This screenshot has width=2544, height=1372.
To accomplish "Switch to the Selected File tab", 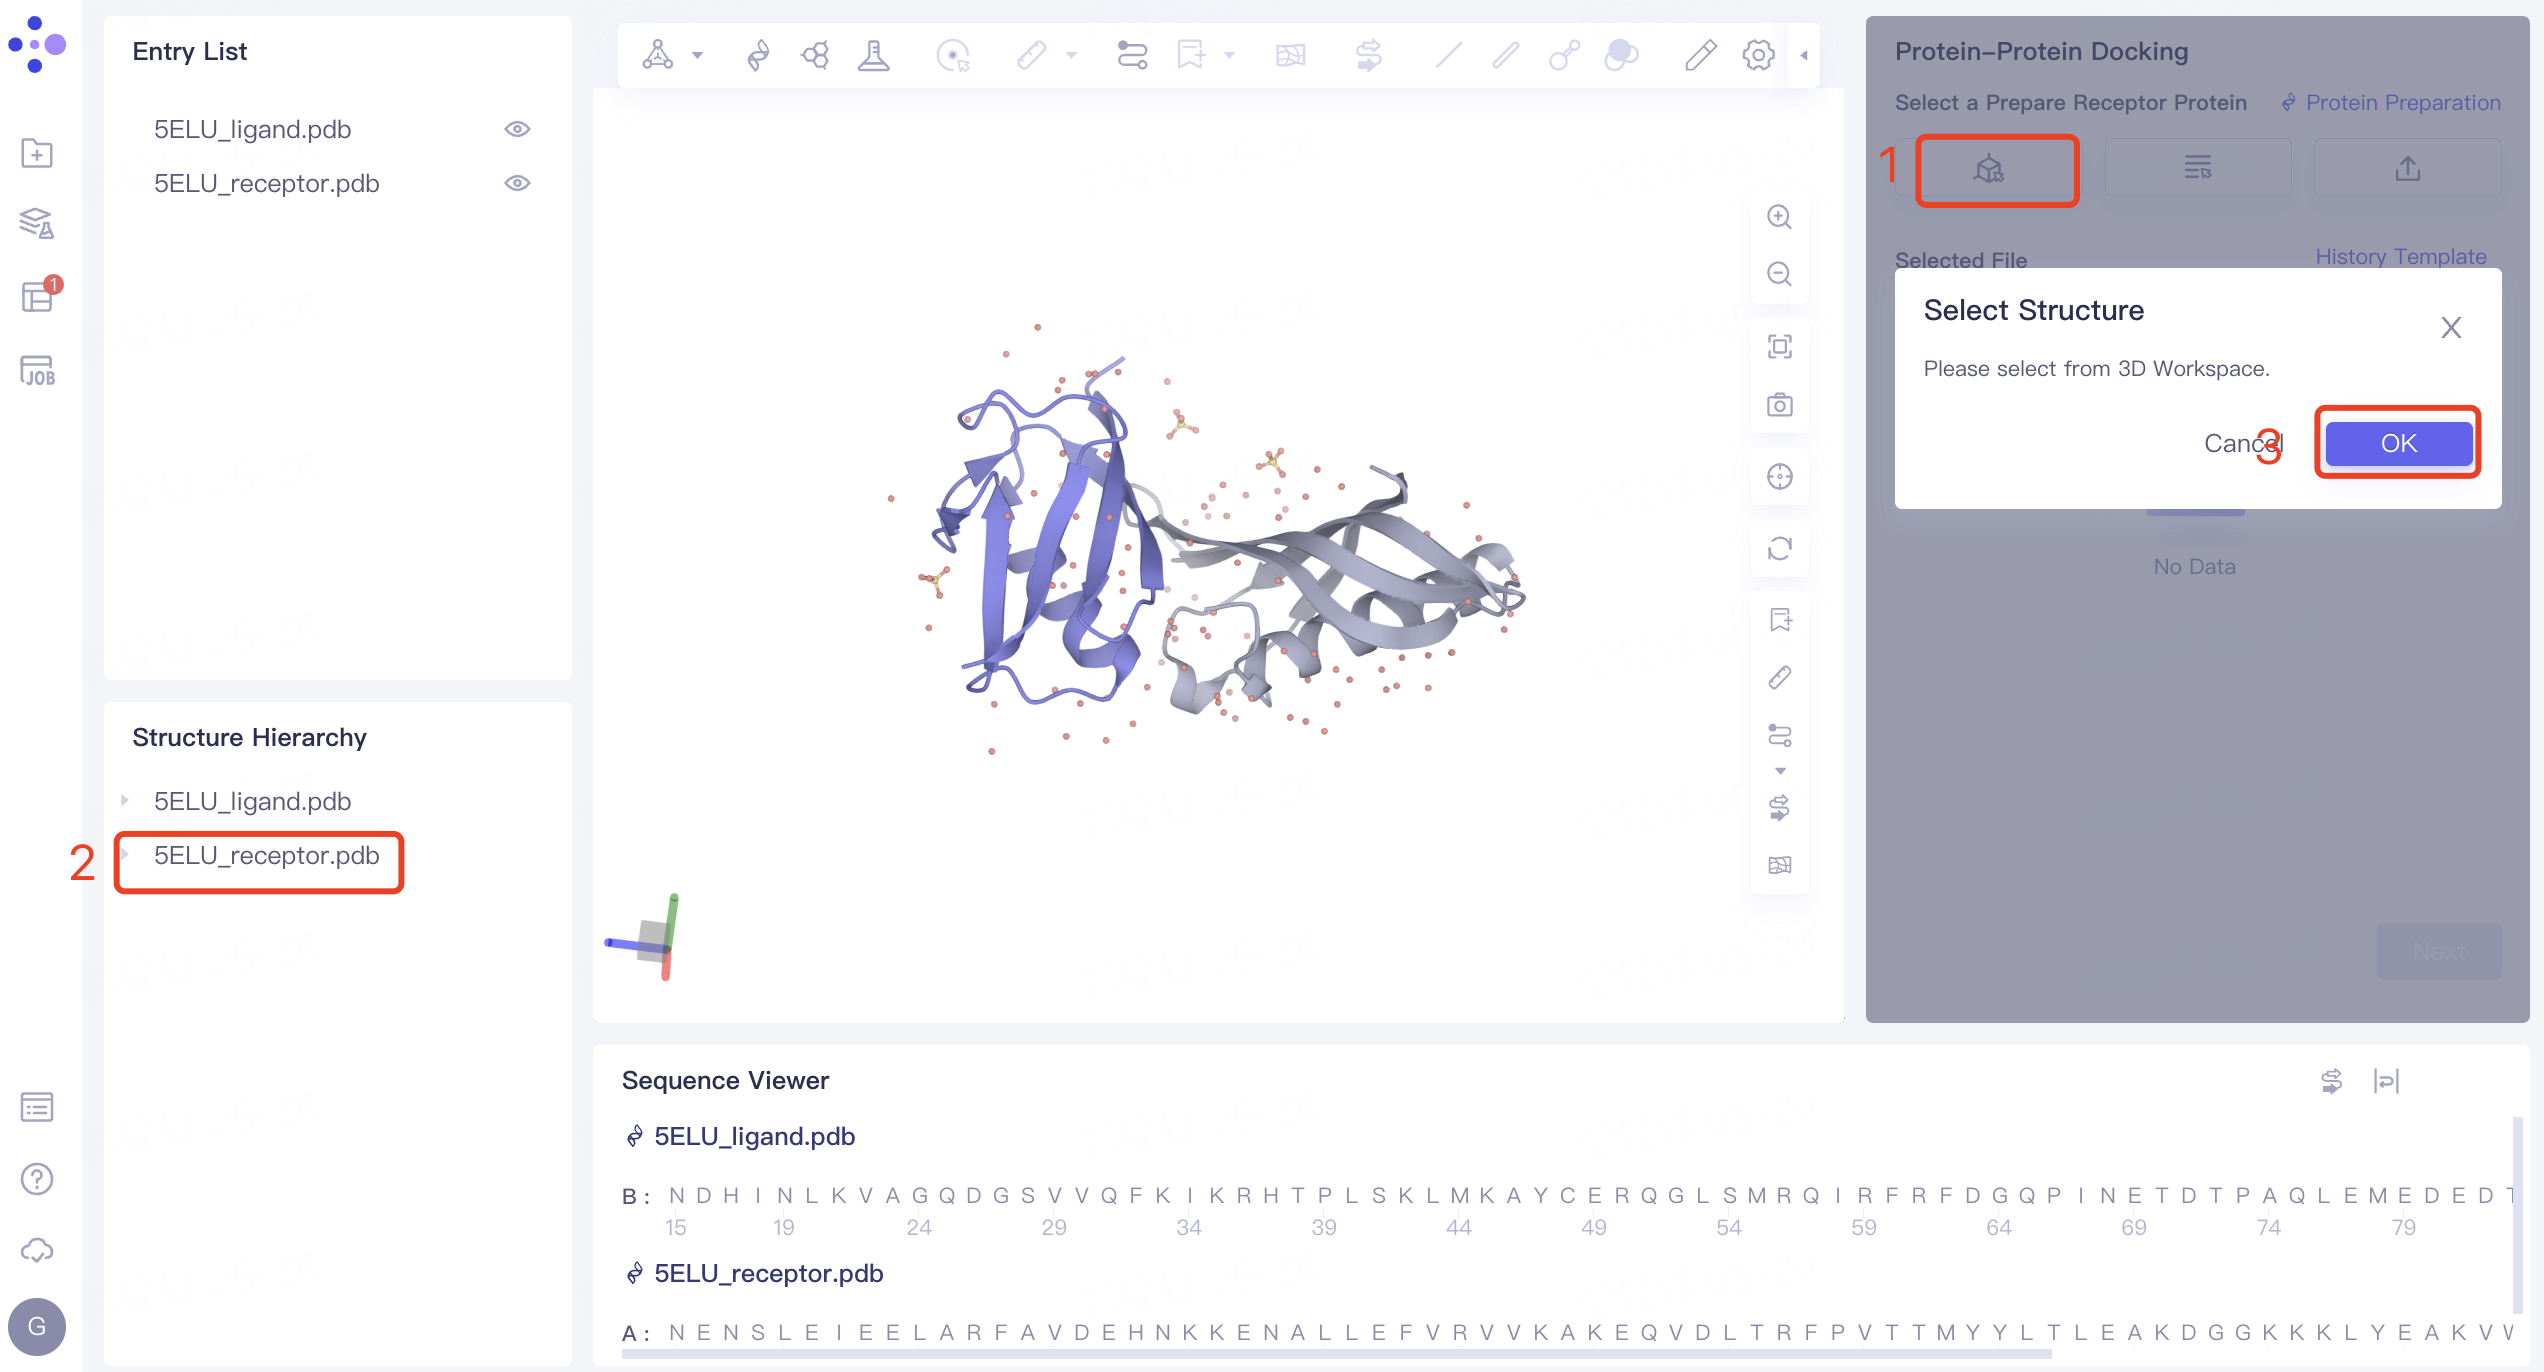I will click(1960, 259).
